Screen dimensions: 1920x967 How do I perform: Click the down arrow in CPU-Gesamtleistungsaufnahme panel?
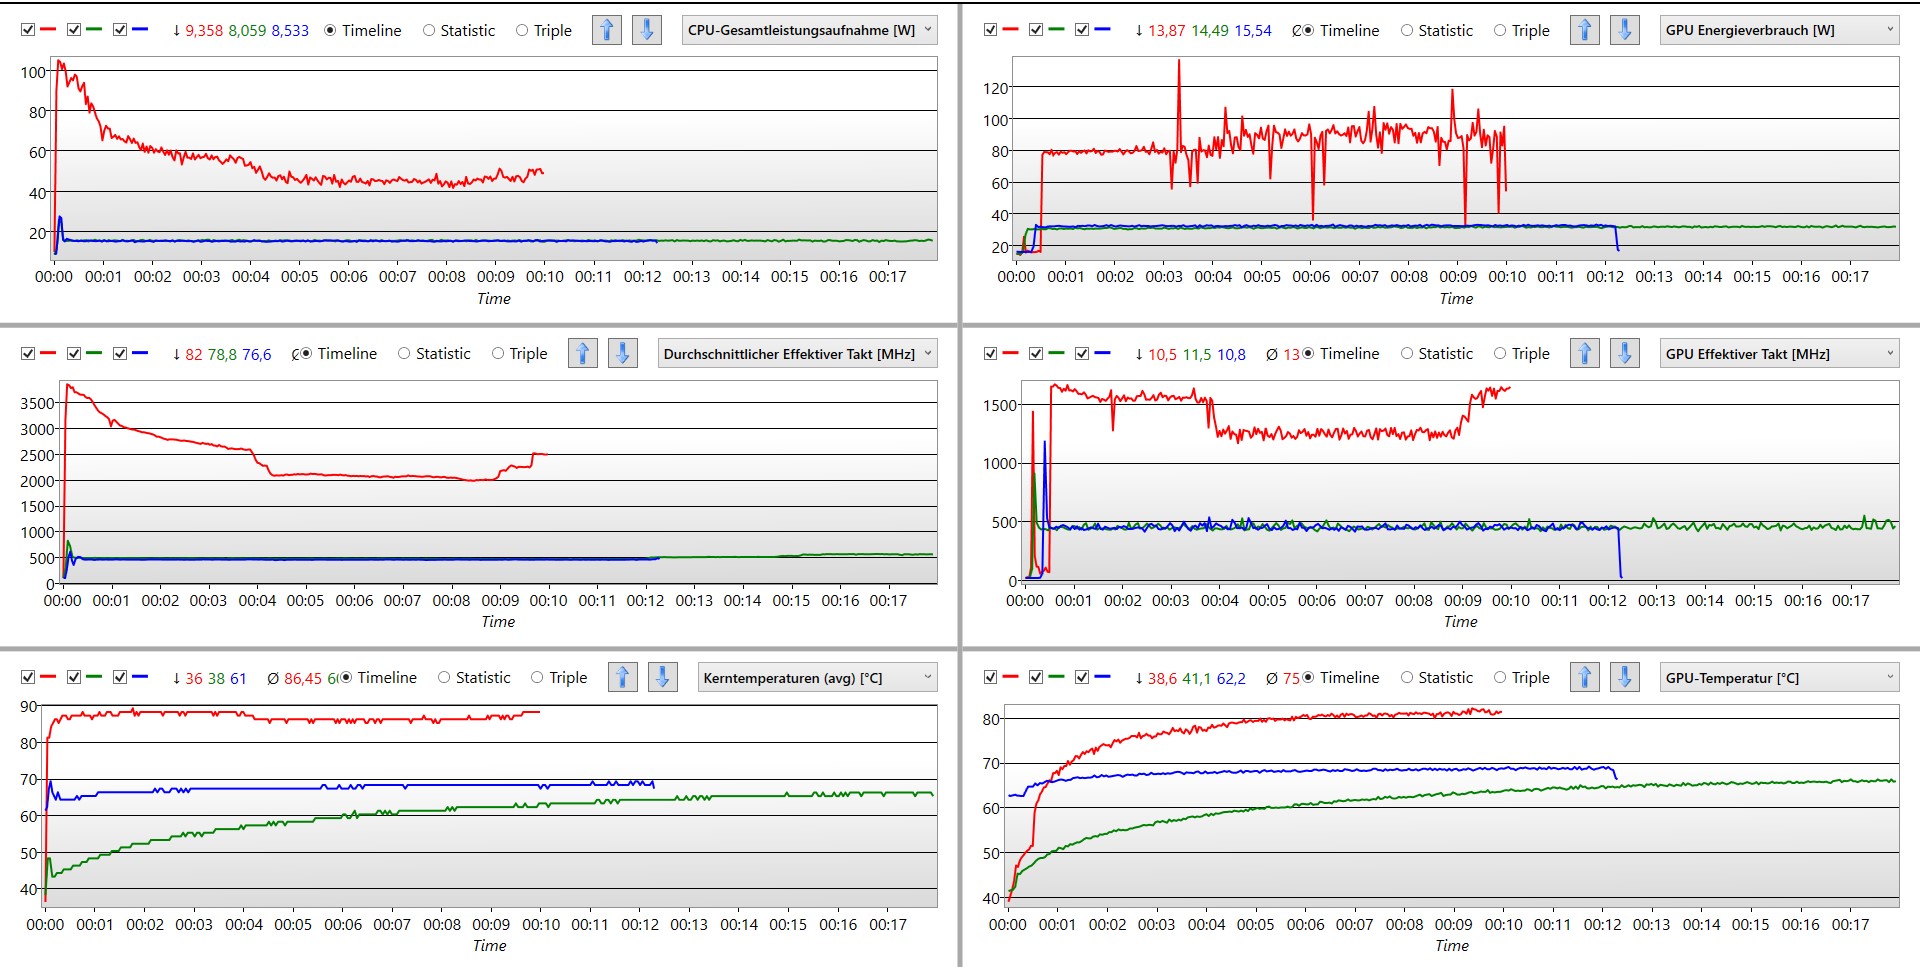647,30
